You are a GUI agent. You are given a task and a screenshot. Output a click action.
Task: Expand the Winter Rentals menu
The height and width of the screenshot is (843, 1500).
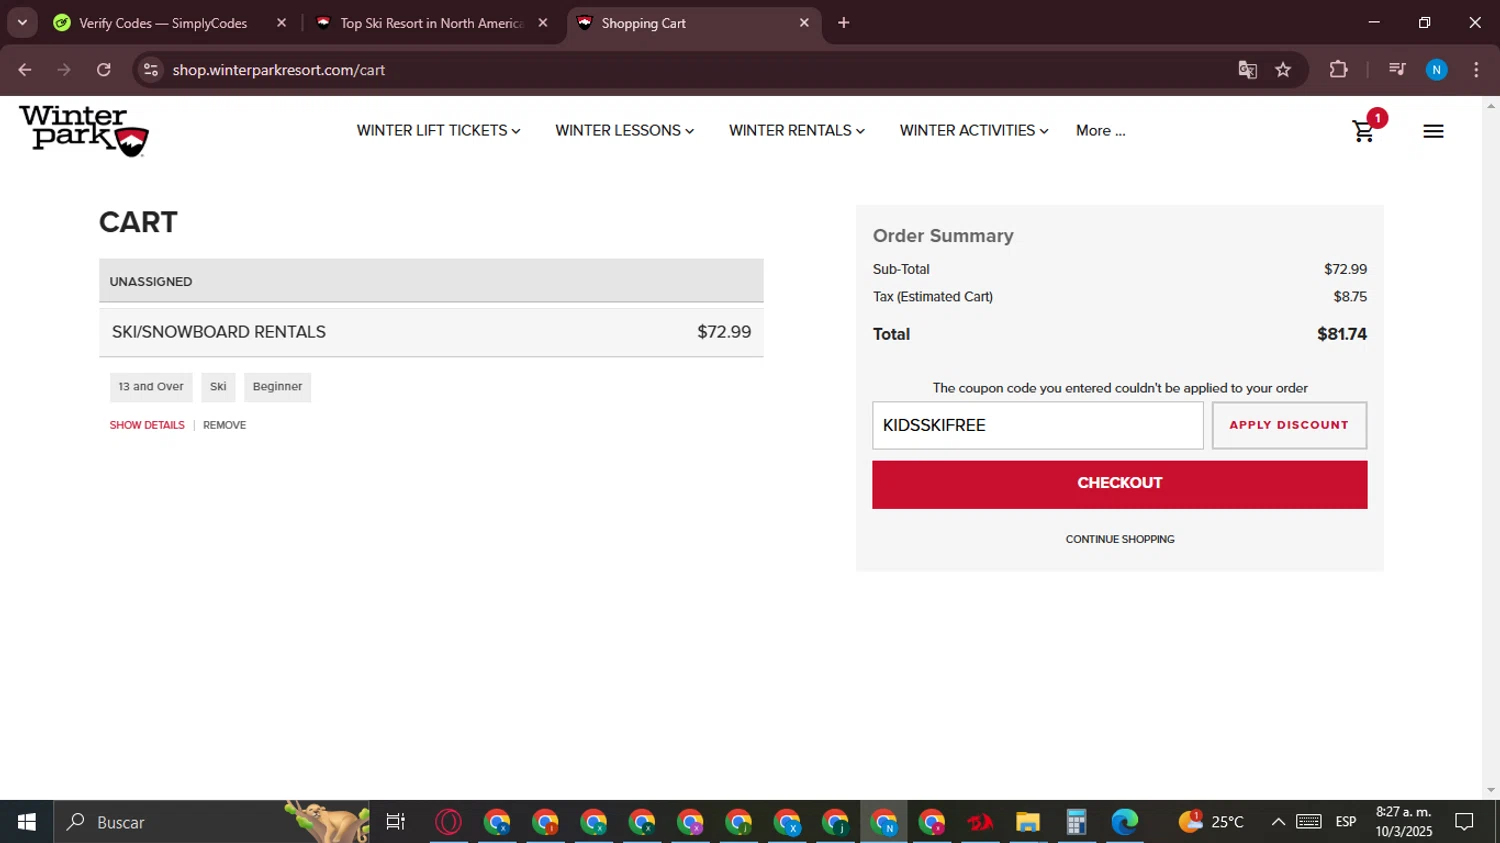[x=797, y=131]
